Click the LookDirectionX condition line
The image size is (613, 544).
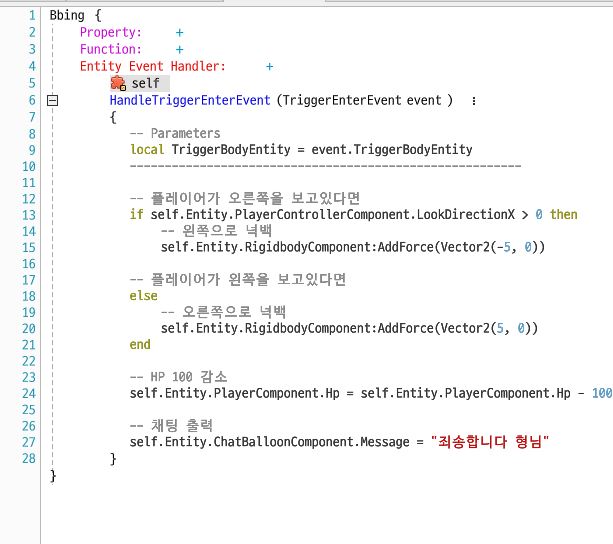click(354, 215)
